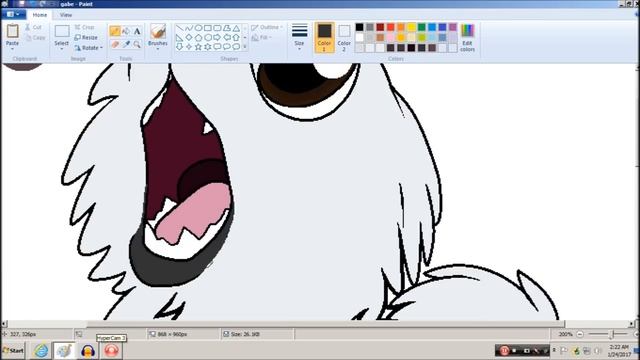Click the Paste clipboard icon
Viewport: 640px width, 360px height.
click(12, 31)
